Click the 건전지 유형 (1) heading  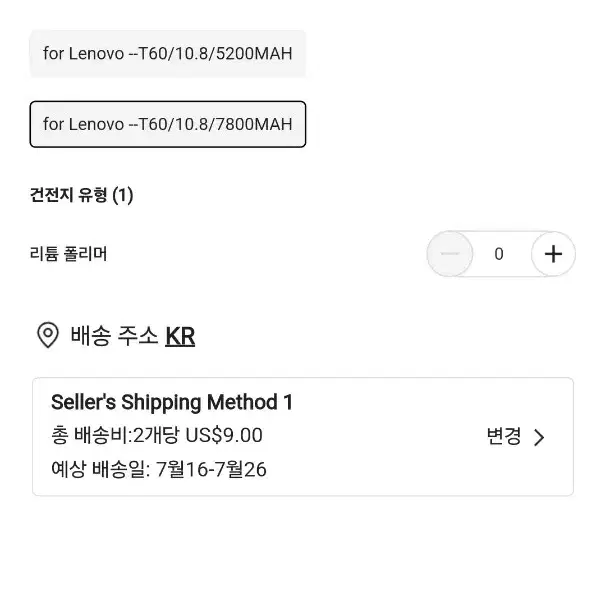(82, 195)
